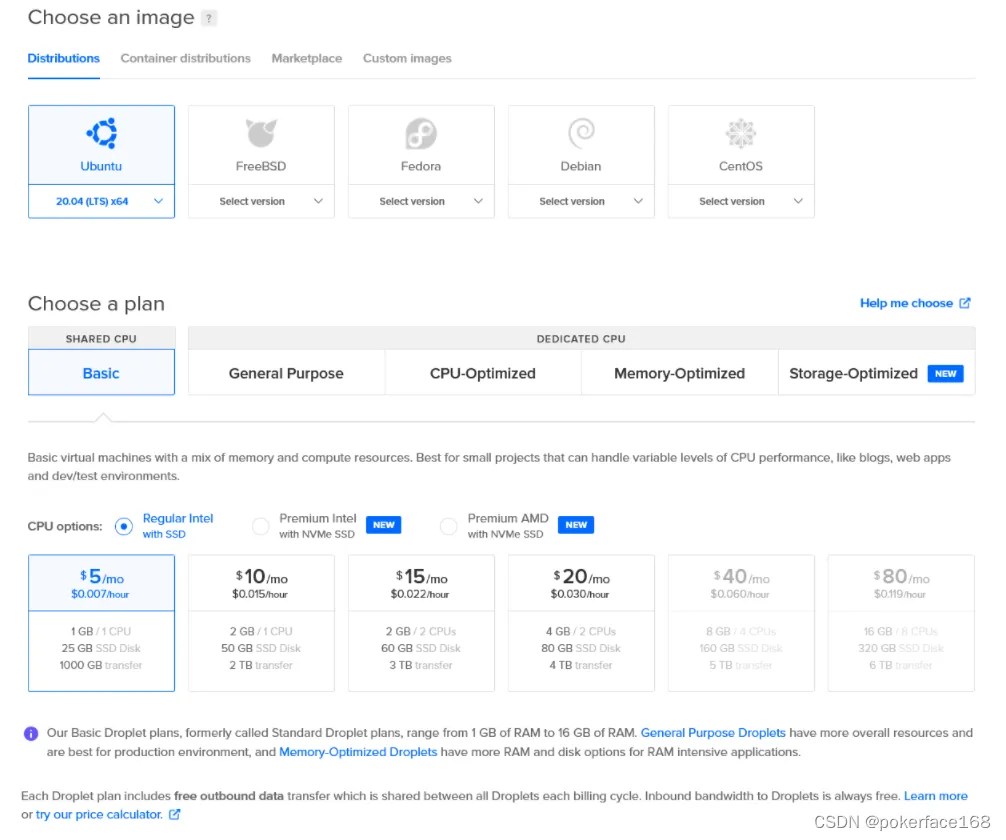This screenshot has width=1006, height=840.
Task: Click the Choose a plan heading
Action: pos(96,304)
